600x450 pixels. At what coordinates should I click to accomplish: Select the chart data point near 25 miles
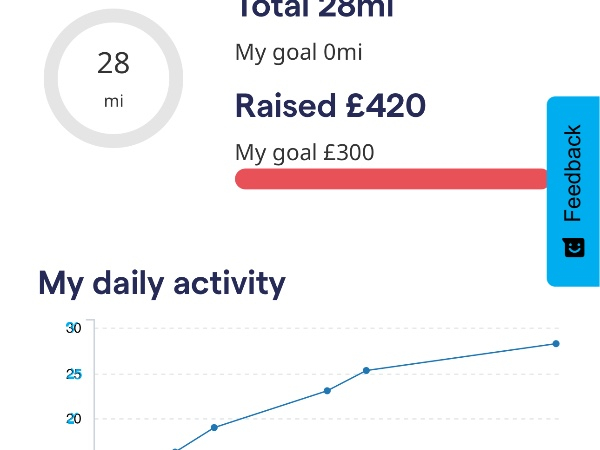(366, 370)
